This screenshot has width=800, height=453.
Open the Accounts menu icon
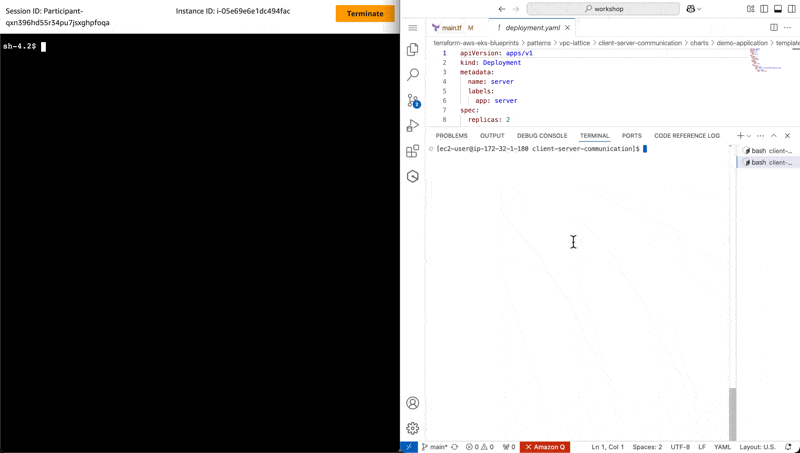pos(413,403)
